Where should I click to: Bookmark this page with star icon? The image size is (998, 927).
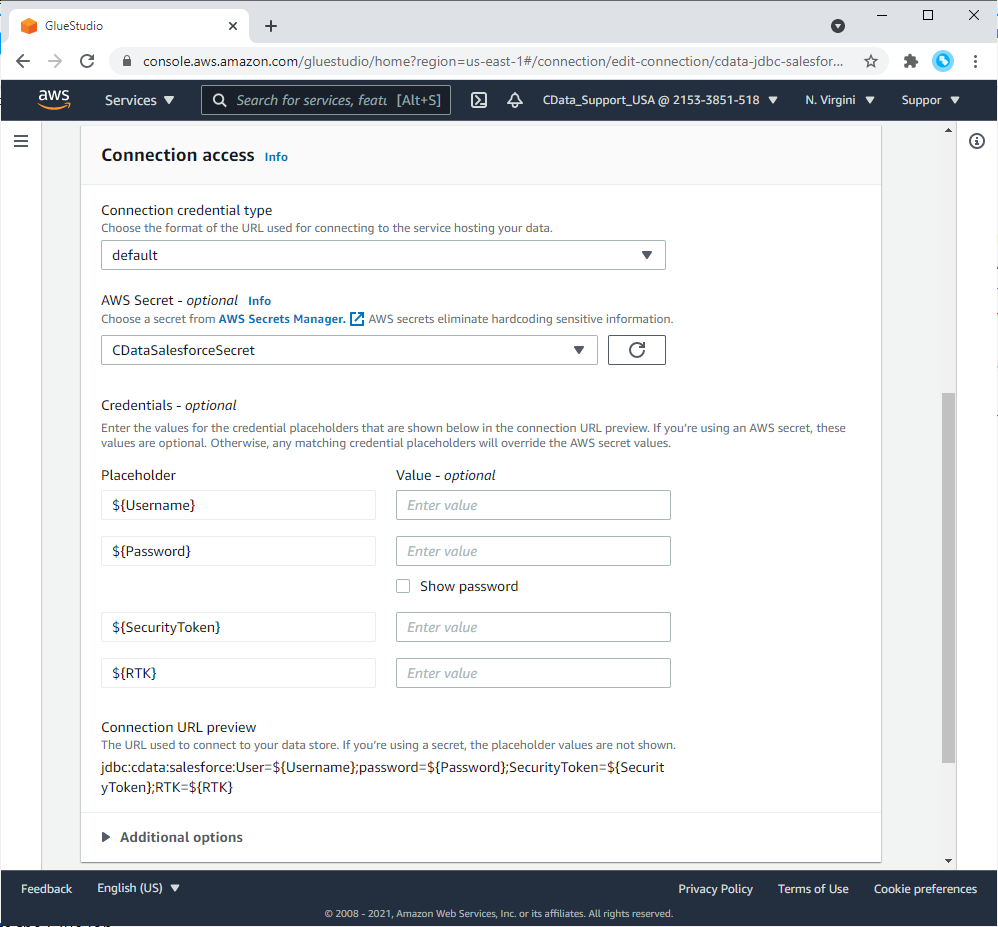[870, 61]
